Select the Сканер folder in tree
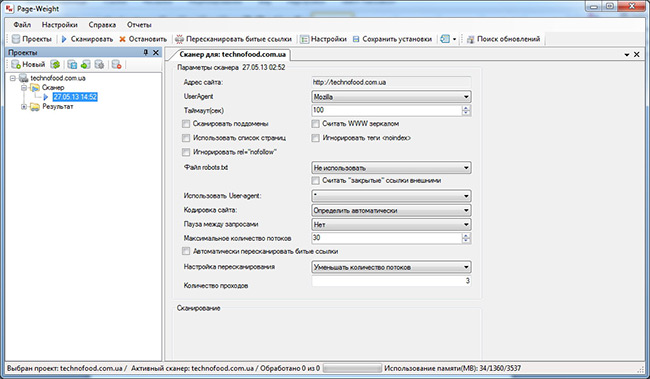 click(53, 87)
